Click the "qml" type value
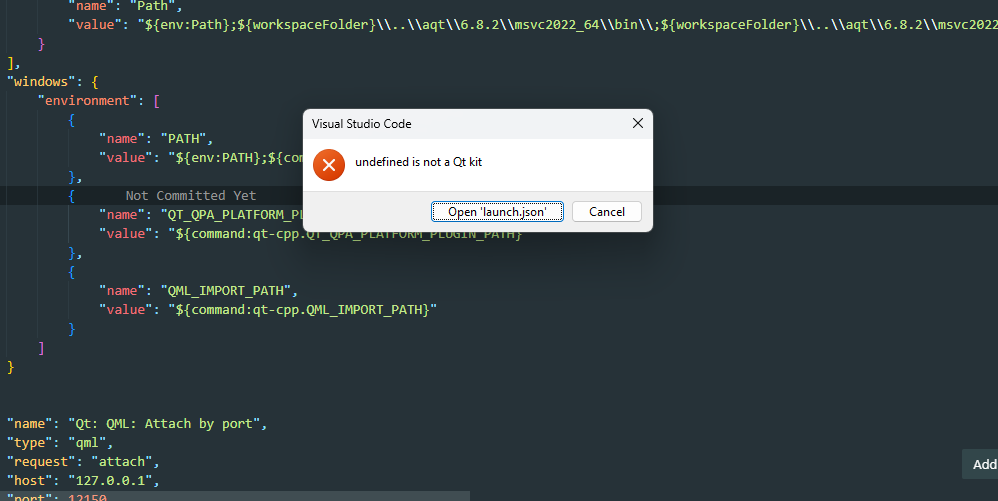Viewport: 998px width, 501px height. [87, 442]
